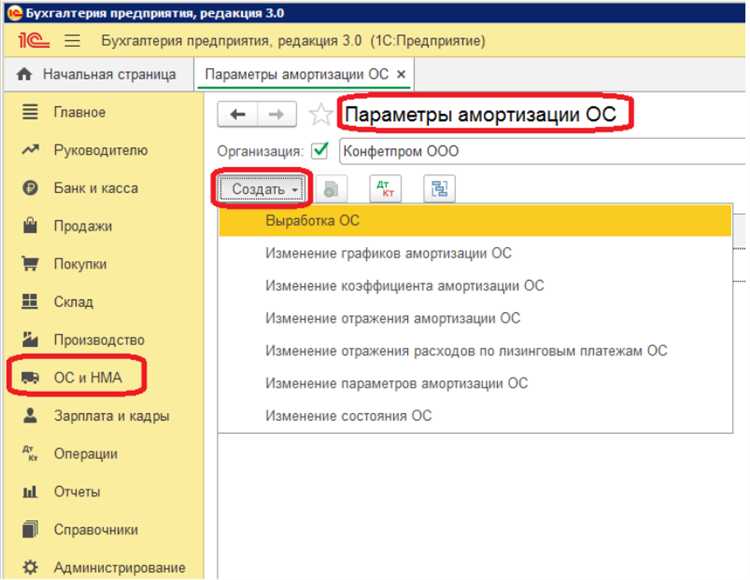The image size is (750, 580).
Task: Click the home icon on Начальная страница
Action: coord(24,74)
